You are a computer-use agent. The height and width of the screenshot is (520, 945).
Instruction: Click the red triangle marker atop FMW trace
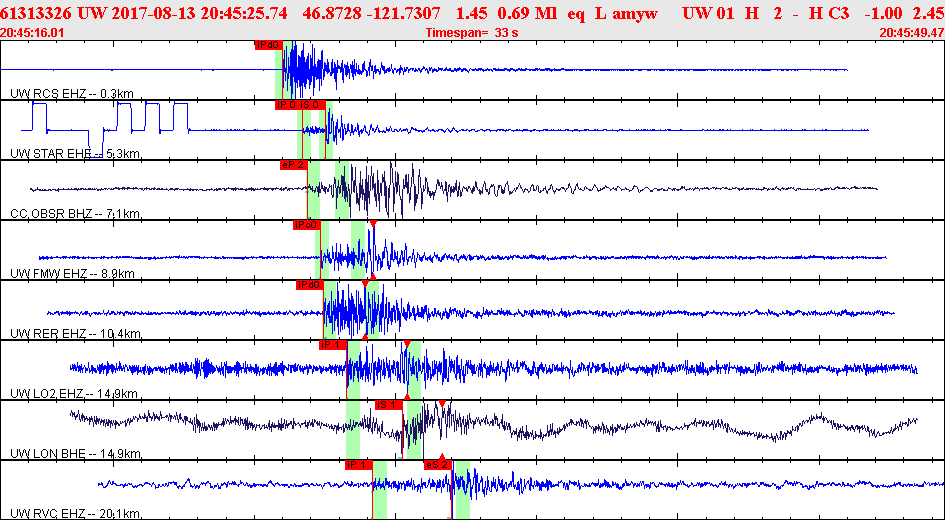click(372, 224)
